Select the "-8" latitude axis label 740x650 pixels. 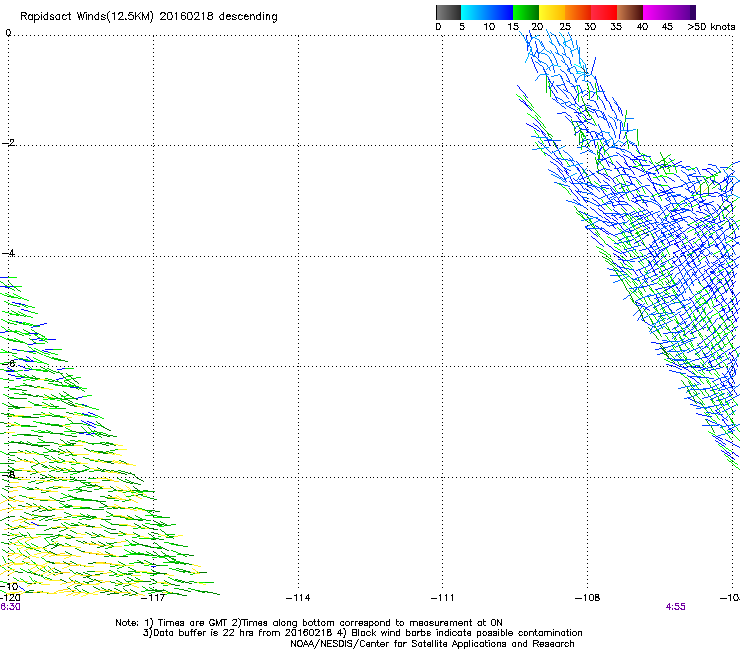(8, 474)
